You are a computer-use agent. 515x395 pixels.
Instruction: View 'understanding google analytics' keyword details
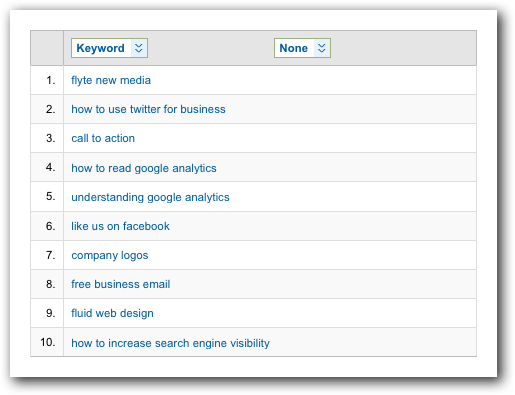tap(150, 197)
